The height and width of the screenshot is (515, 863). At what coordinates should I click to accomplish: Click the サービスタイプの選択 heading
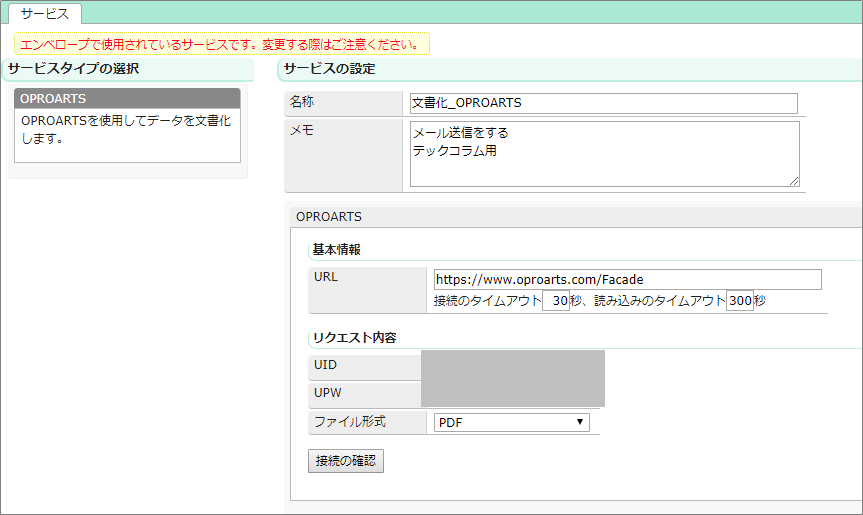pyautogui.click(x=73, y=69)
